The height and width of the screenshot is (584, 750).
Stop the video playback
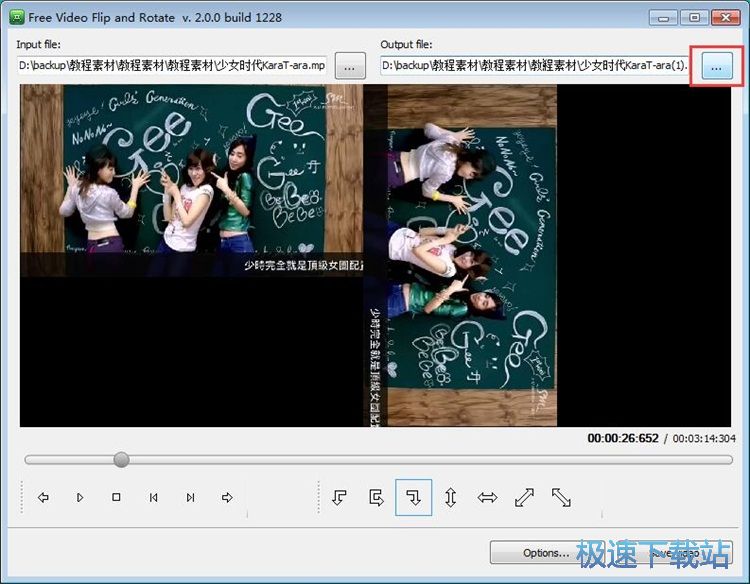tap(116, 497)
